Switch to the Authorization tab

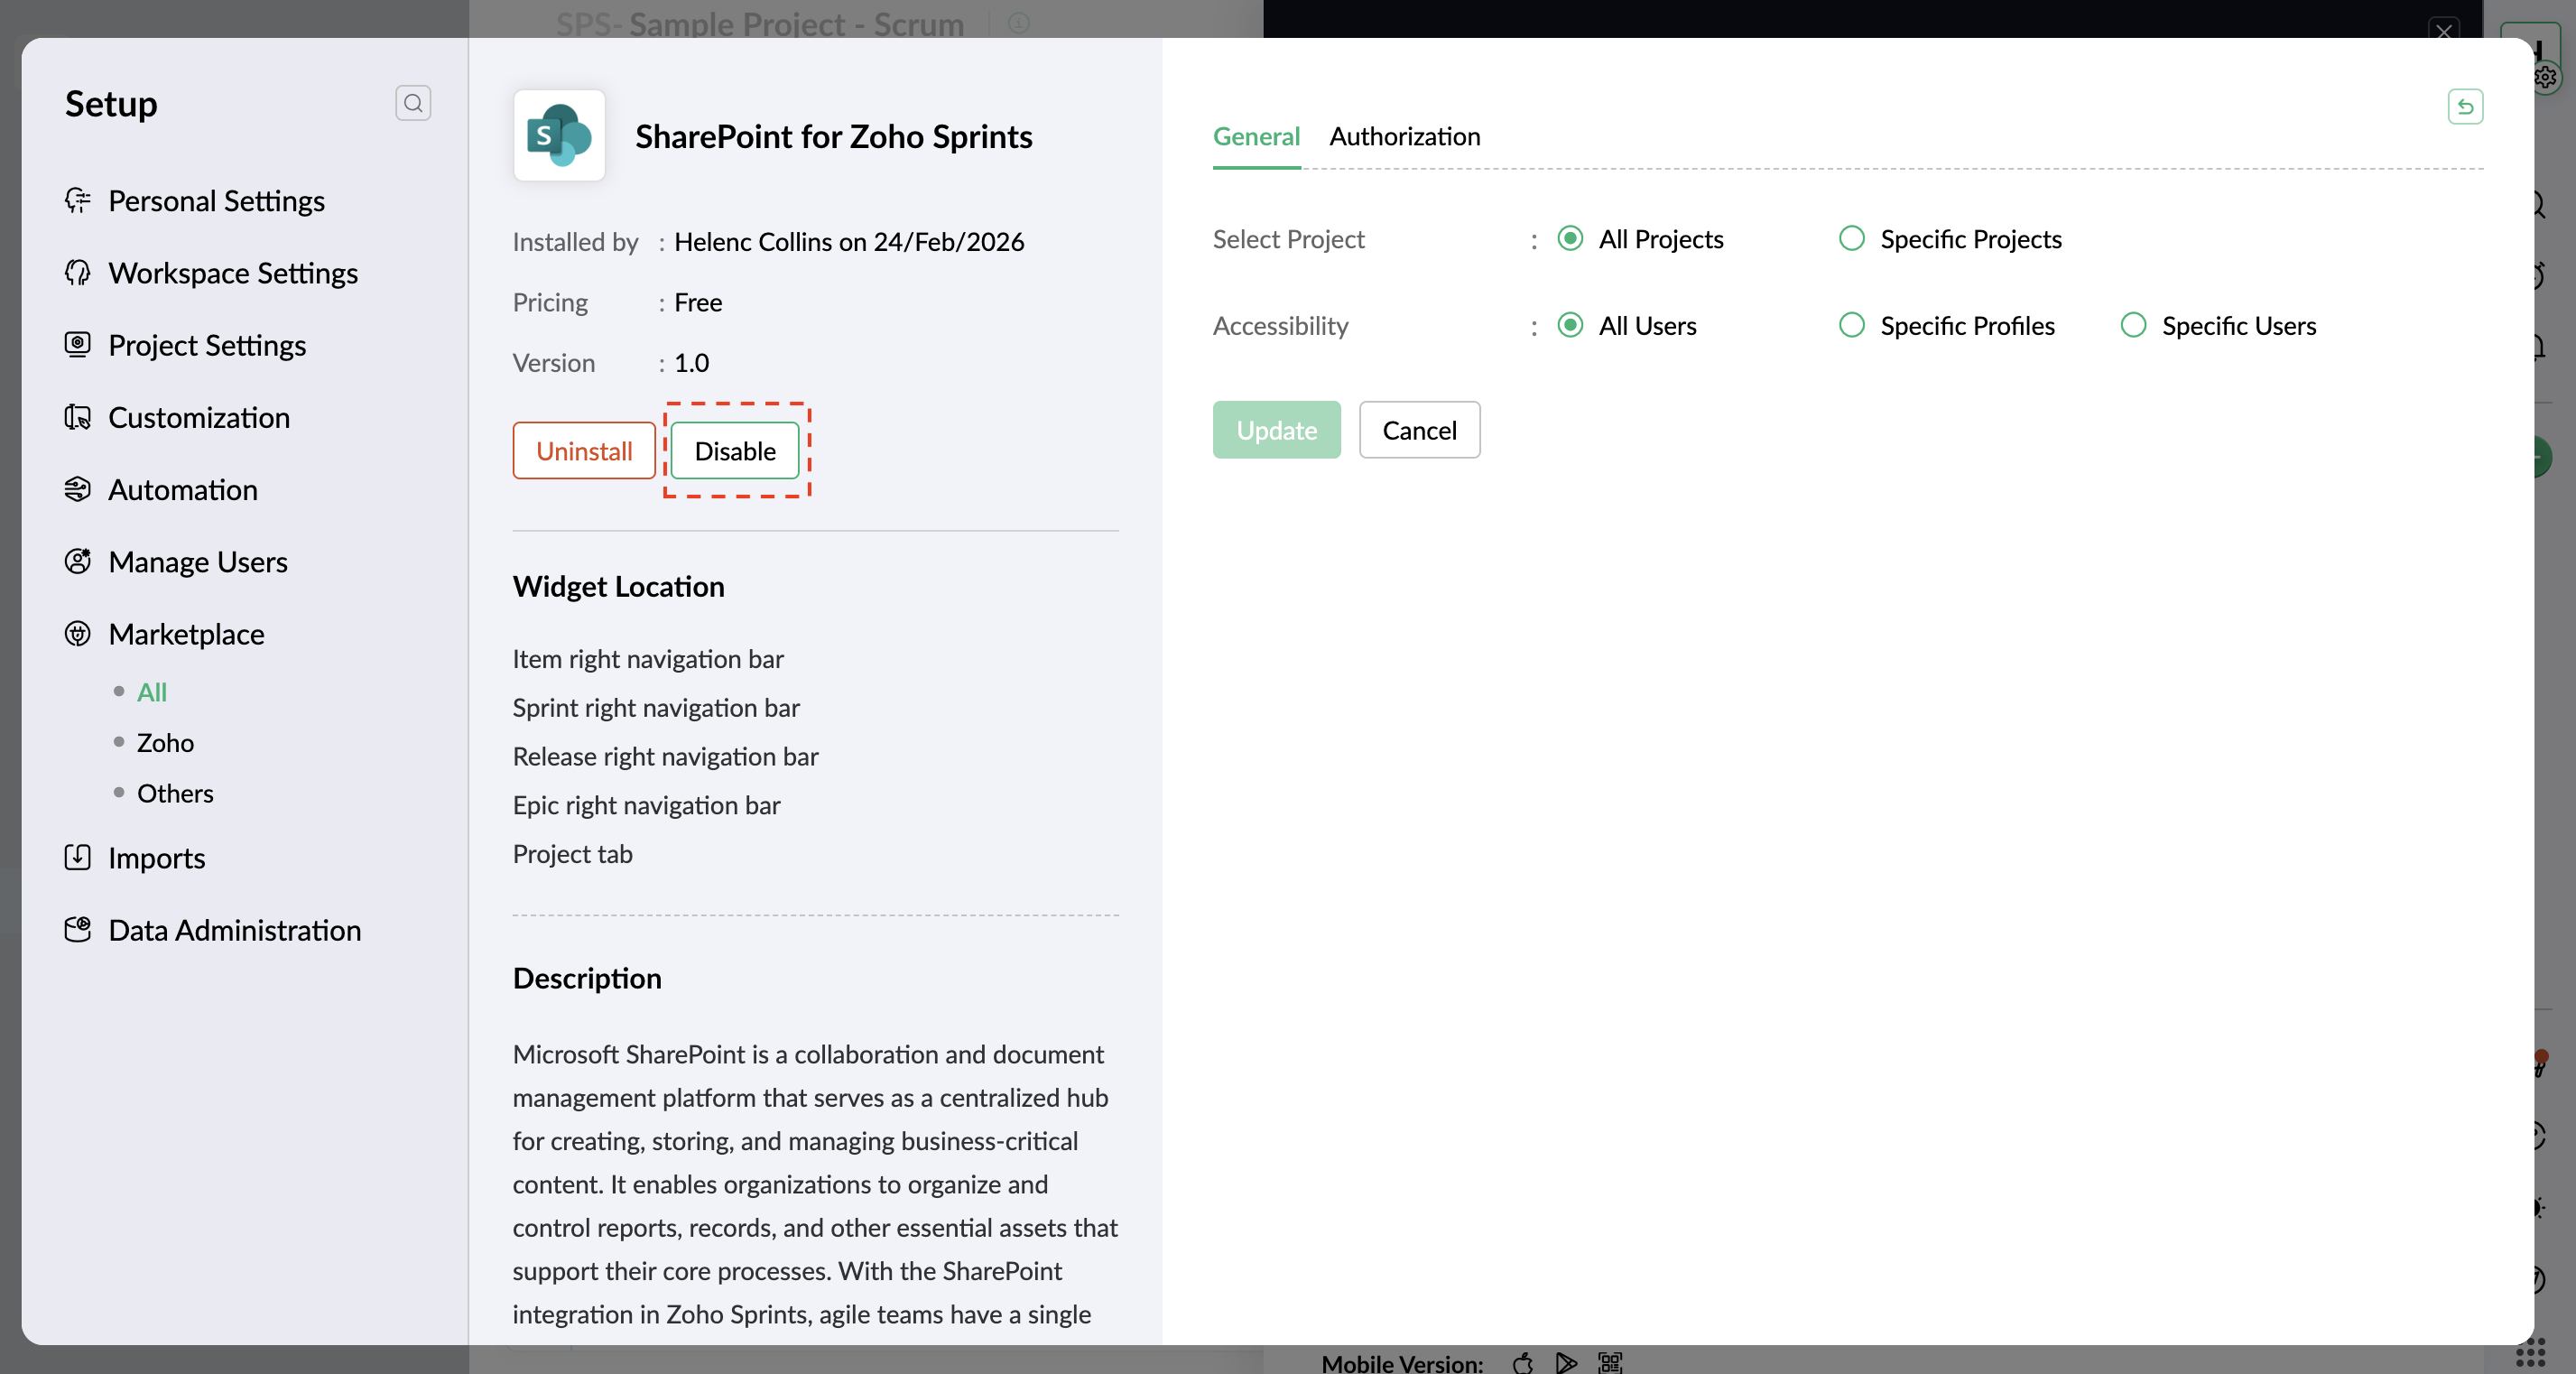tap(1404, 136)
